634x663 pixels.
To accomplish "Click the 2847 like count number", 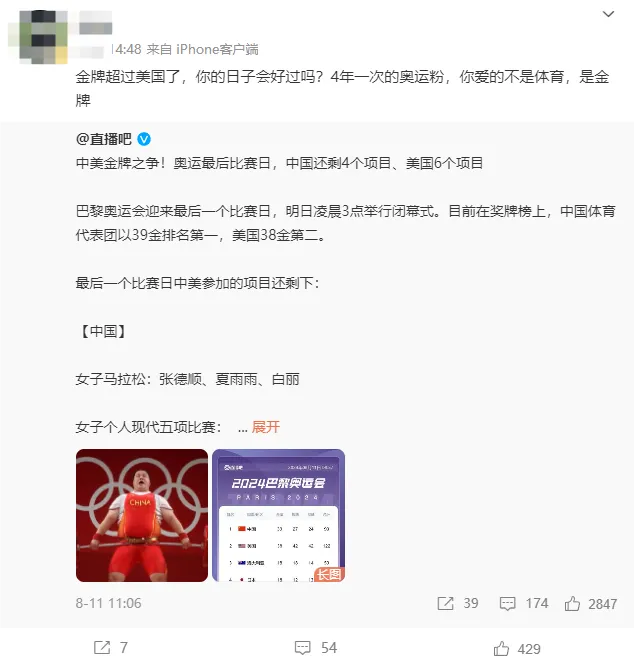I will [602, 604].
